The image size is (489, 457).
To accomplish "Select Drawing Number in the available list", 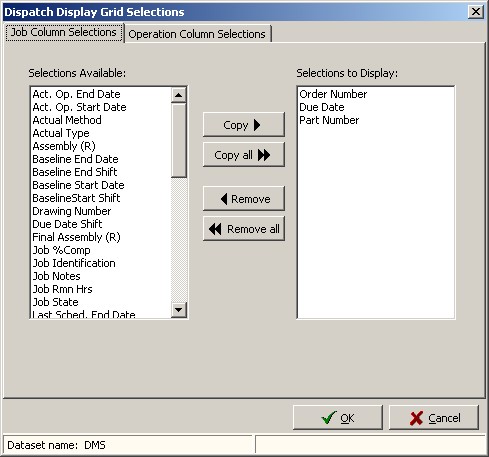I will (x=72, y=211).
